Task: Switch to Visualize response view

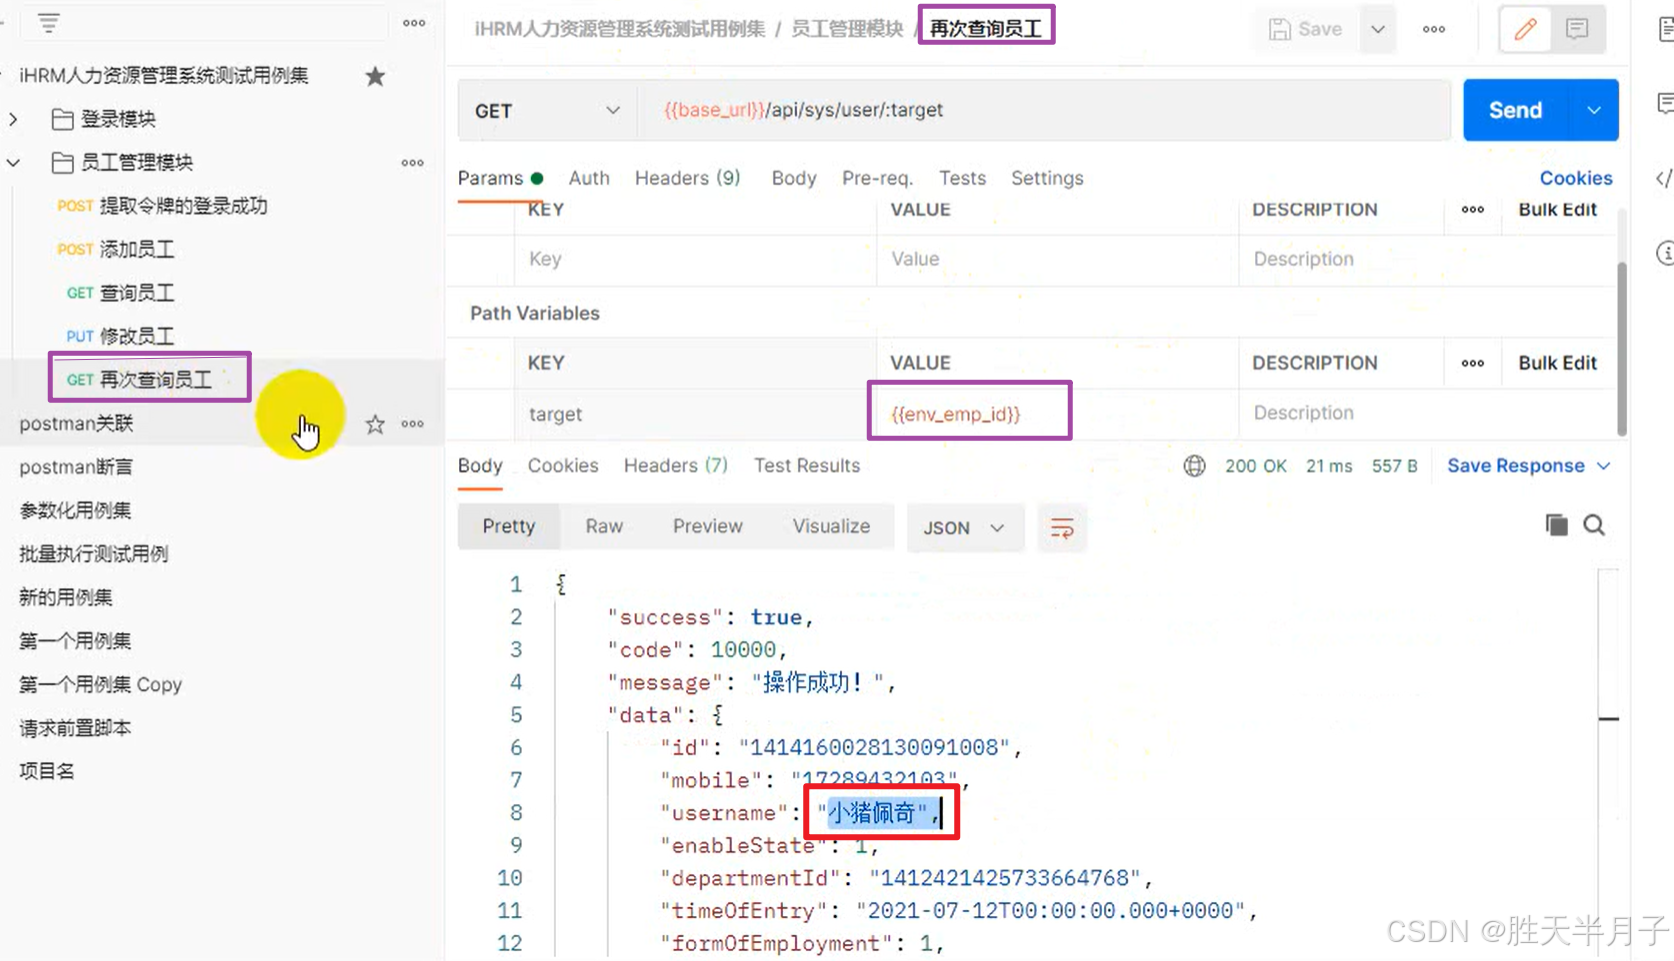Action: point(831,527)
